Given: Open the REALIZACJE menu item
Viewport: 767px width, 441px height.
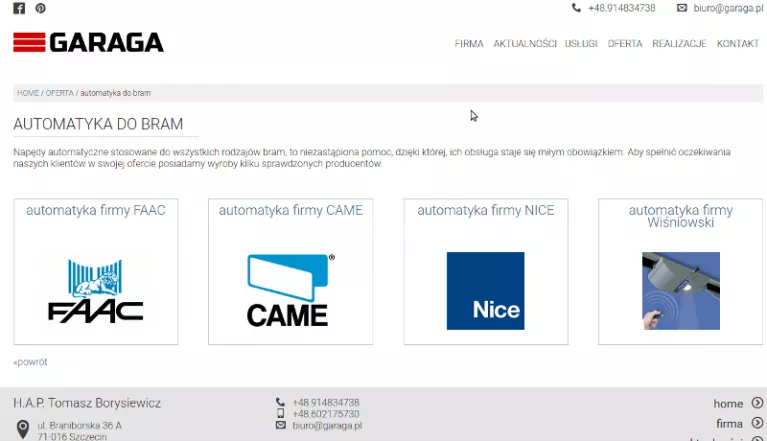Looking at the screenshot, I should tap(679, 44).
